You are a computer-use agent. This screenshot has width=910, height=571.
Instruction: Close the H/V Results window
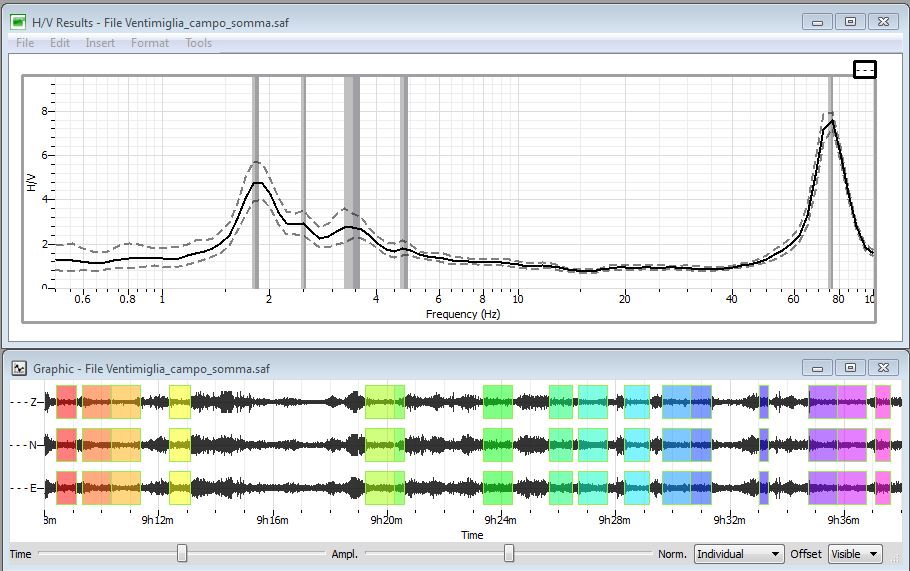click(883, 22)
